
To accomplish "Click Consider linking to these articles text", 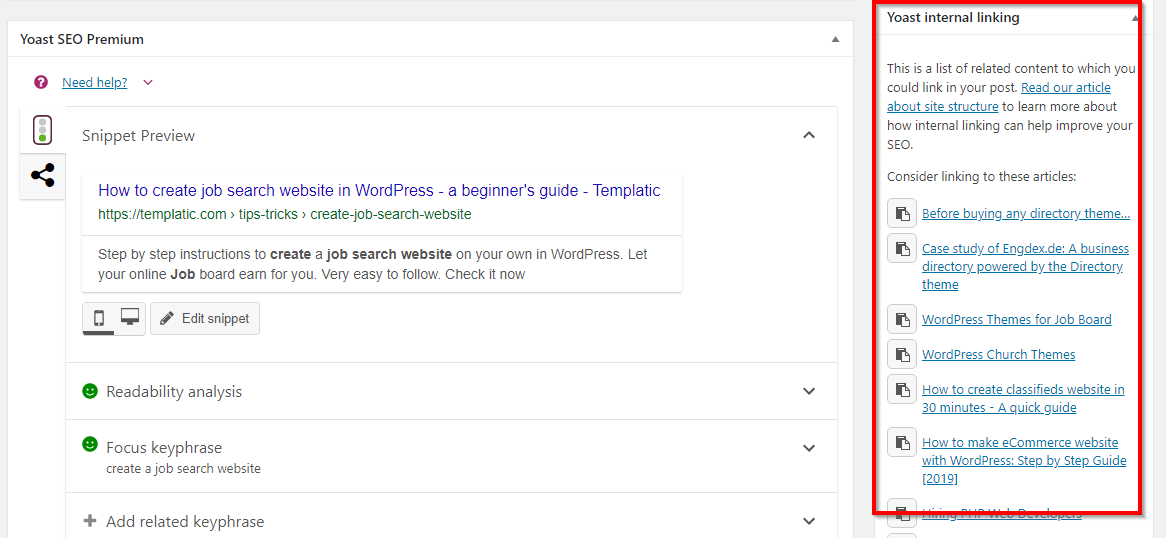I will pyautogui.click(x=982, y=177).
